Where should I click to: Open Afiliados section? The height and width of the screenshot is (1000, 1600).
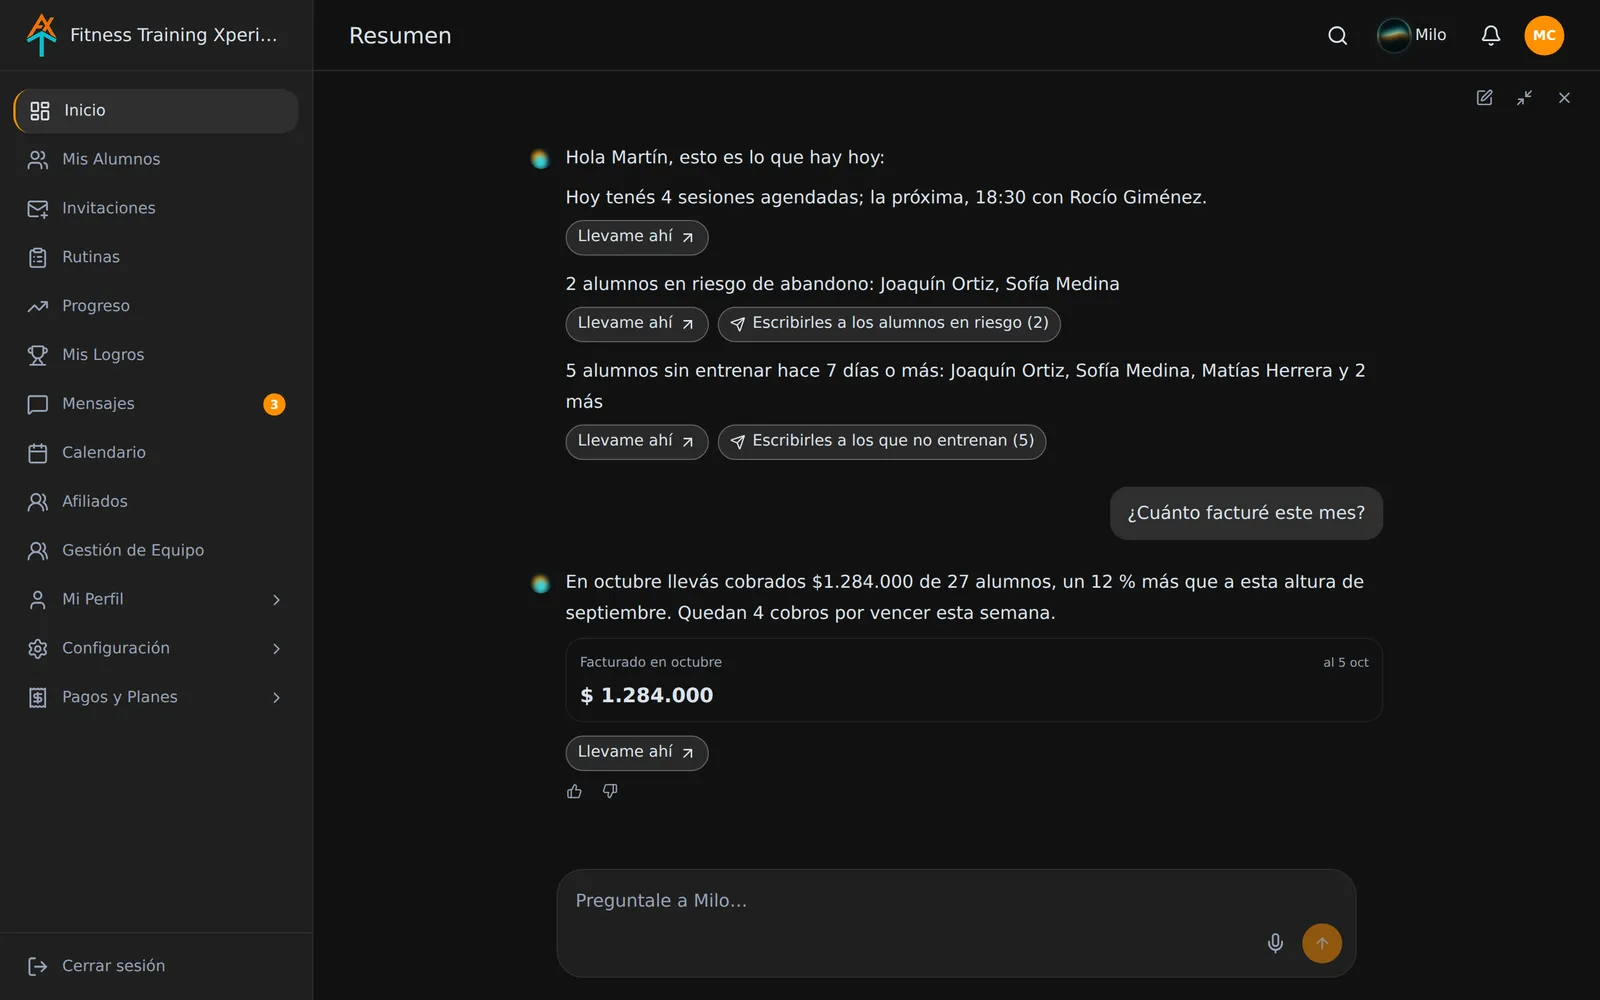[156, 502]
